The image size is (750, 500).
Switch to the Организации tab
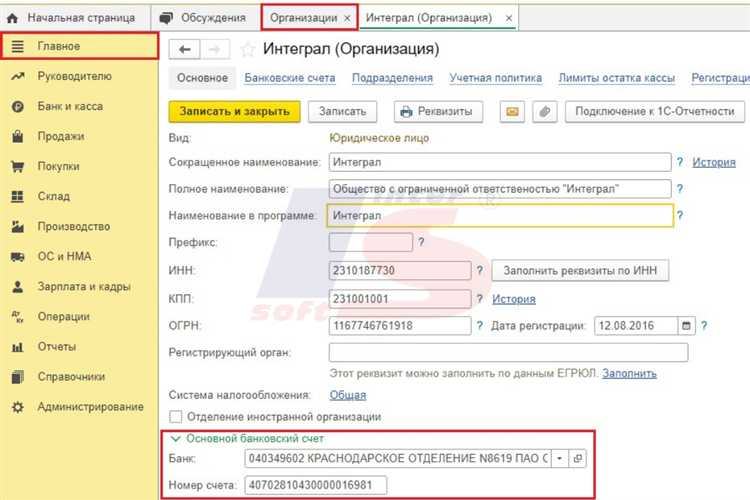point(303,18)
